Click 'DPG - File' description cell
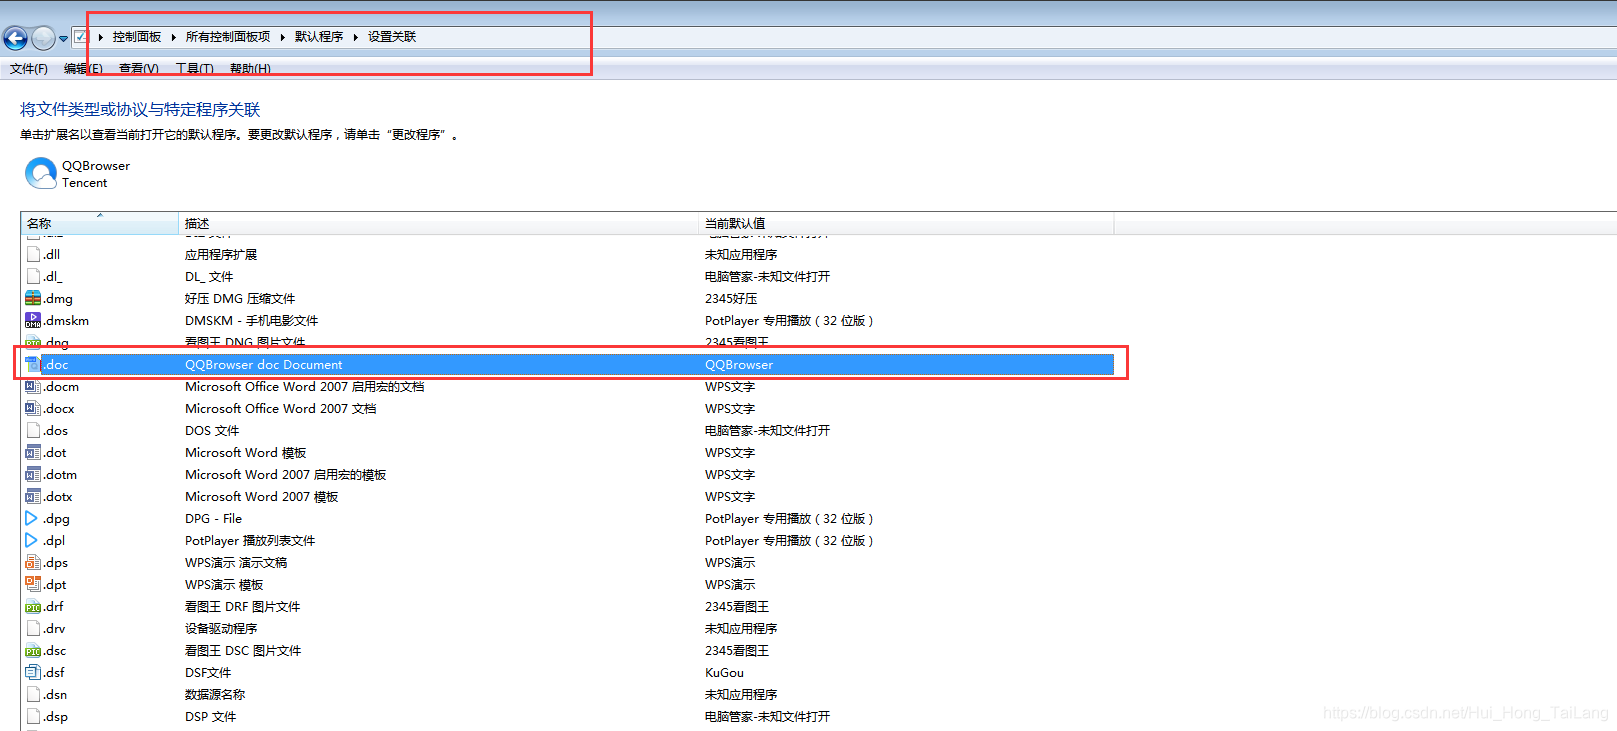The width and height of the screenshot is (1617, 731). click(214, 519)
